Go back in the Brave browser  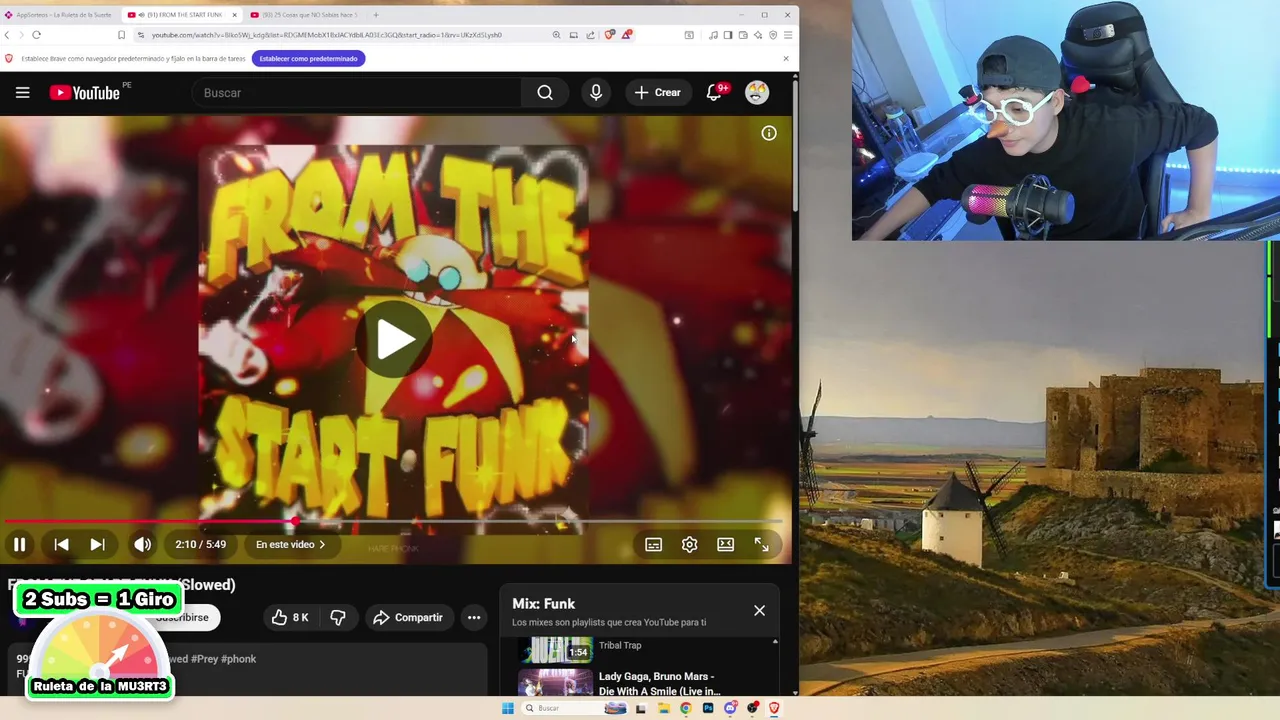[x=8, y=35]
